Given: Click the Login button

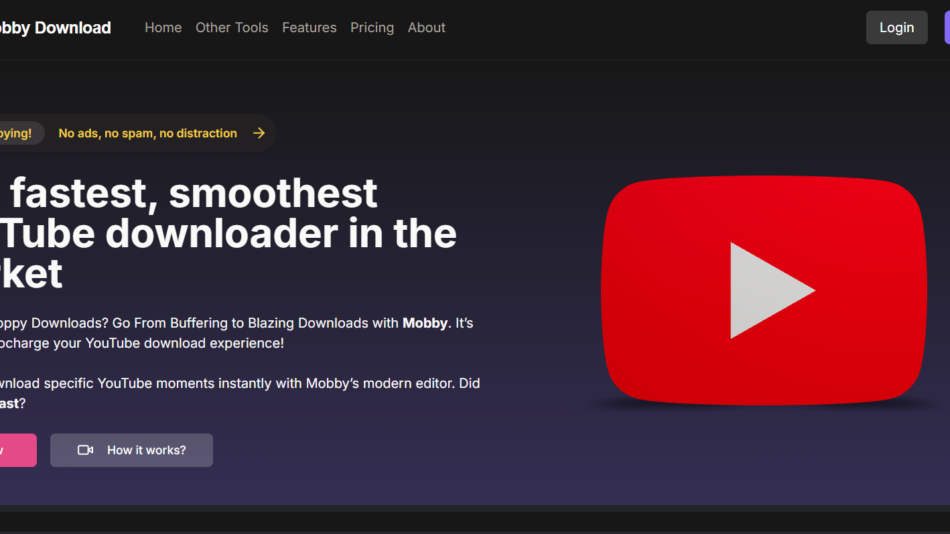Looking at the screenshot, I should tap(897, 27).
